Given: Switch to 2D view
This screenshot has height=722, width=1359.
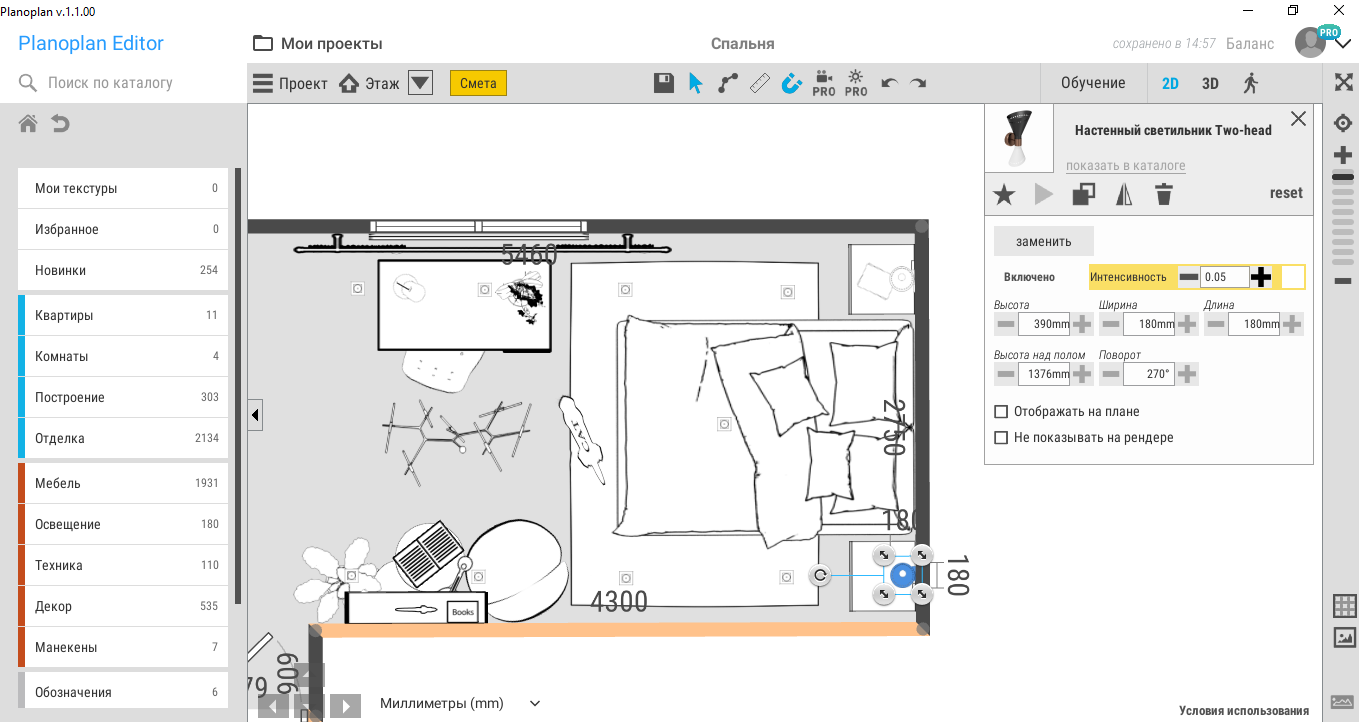Looking at the screenshot, I should pyautogui.click(x=1170, y=83).
